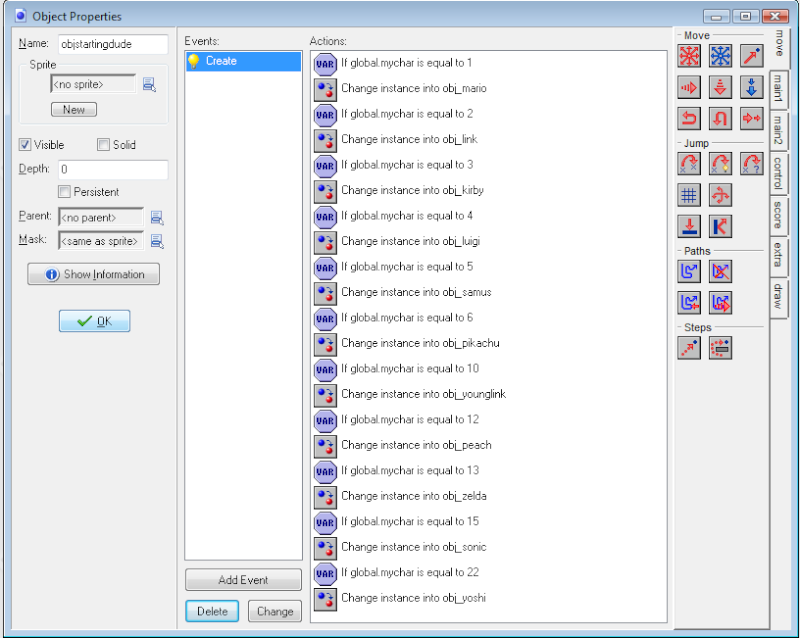Image resolution: width=800 pixels, height=638 pixels.
Task: Click the object Name input field
Action: click(113, 44)
